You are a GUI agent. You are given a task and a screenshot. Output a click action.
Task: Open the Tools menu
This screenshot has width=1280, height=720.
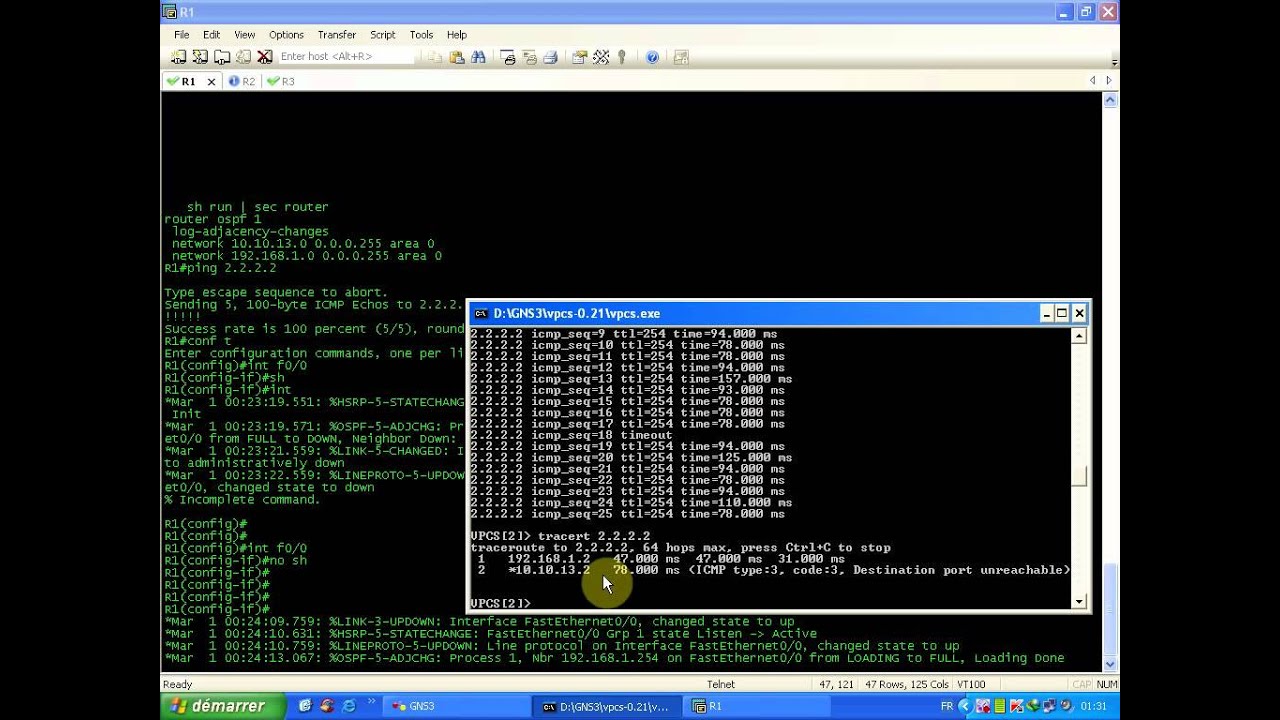click(x=422, y=35)
